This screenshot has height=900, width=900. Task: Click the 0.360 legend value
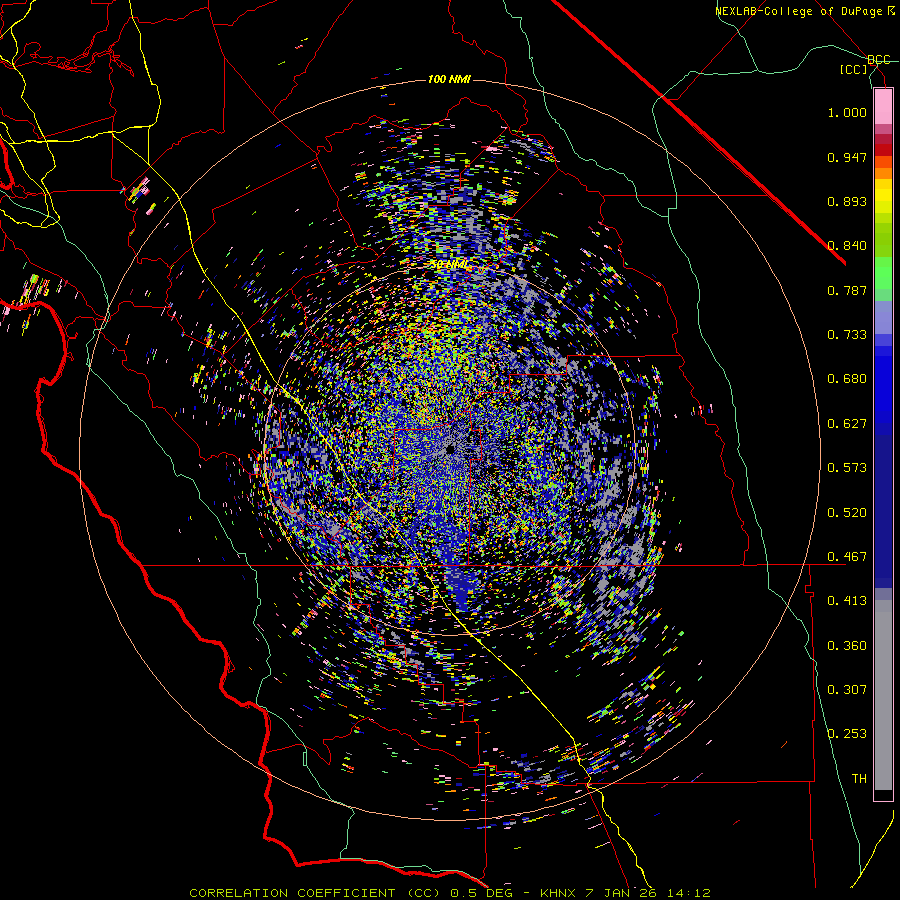tap(847, 646)
